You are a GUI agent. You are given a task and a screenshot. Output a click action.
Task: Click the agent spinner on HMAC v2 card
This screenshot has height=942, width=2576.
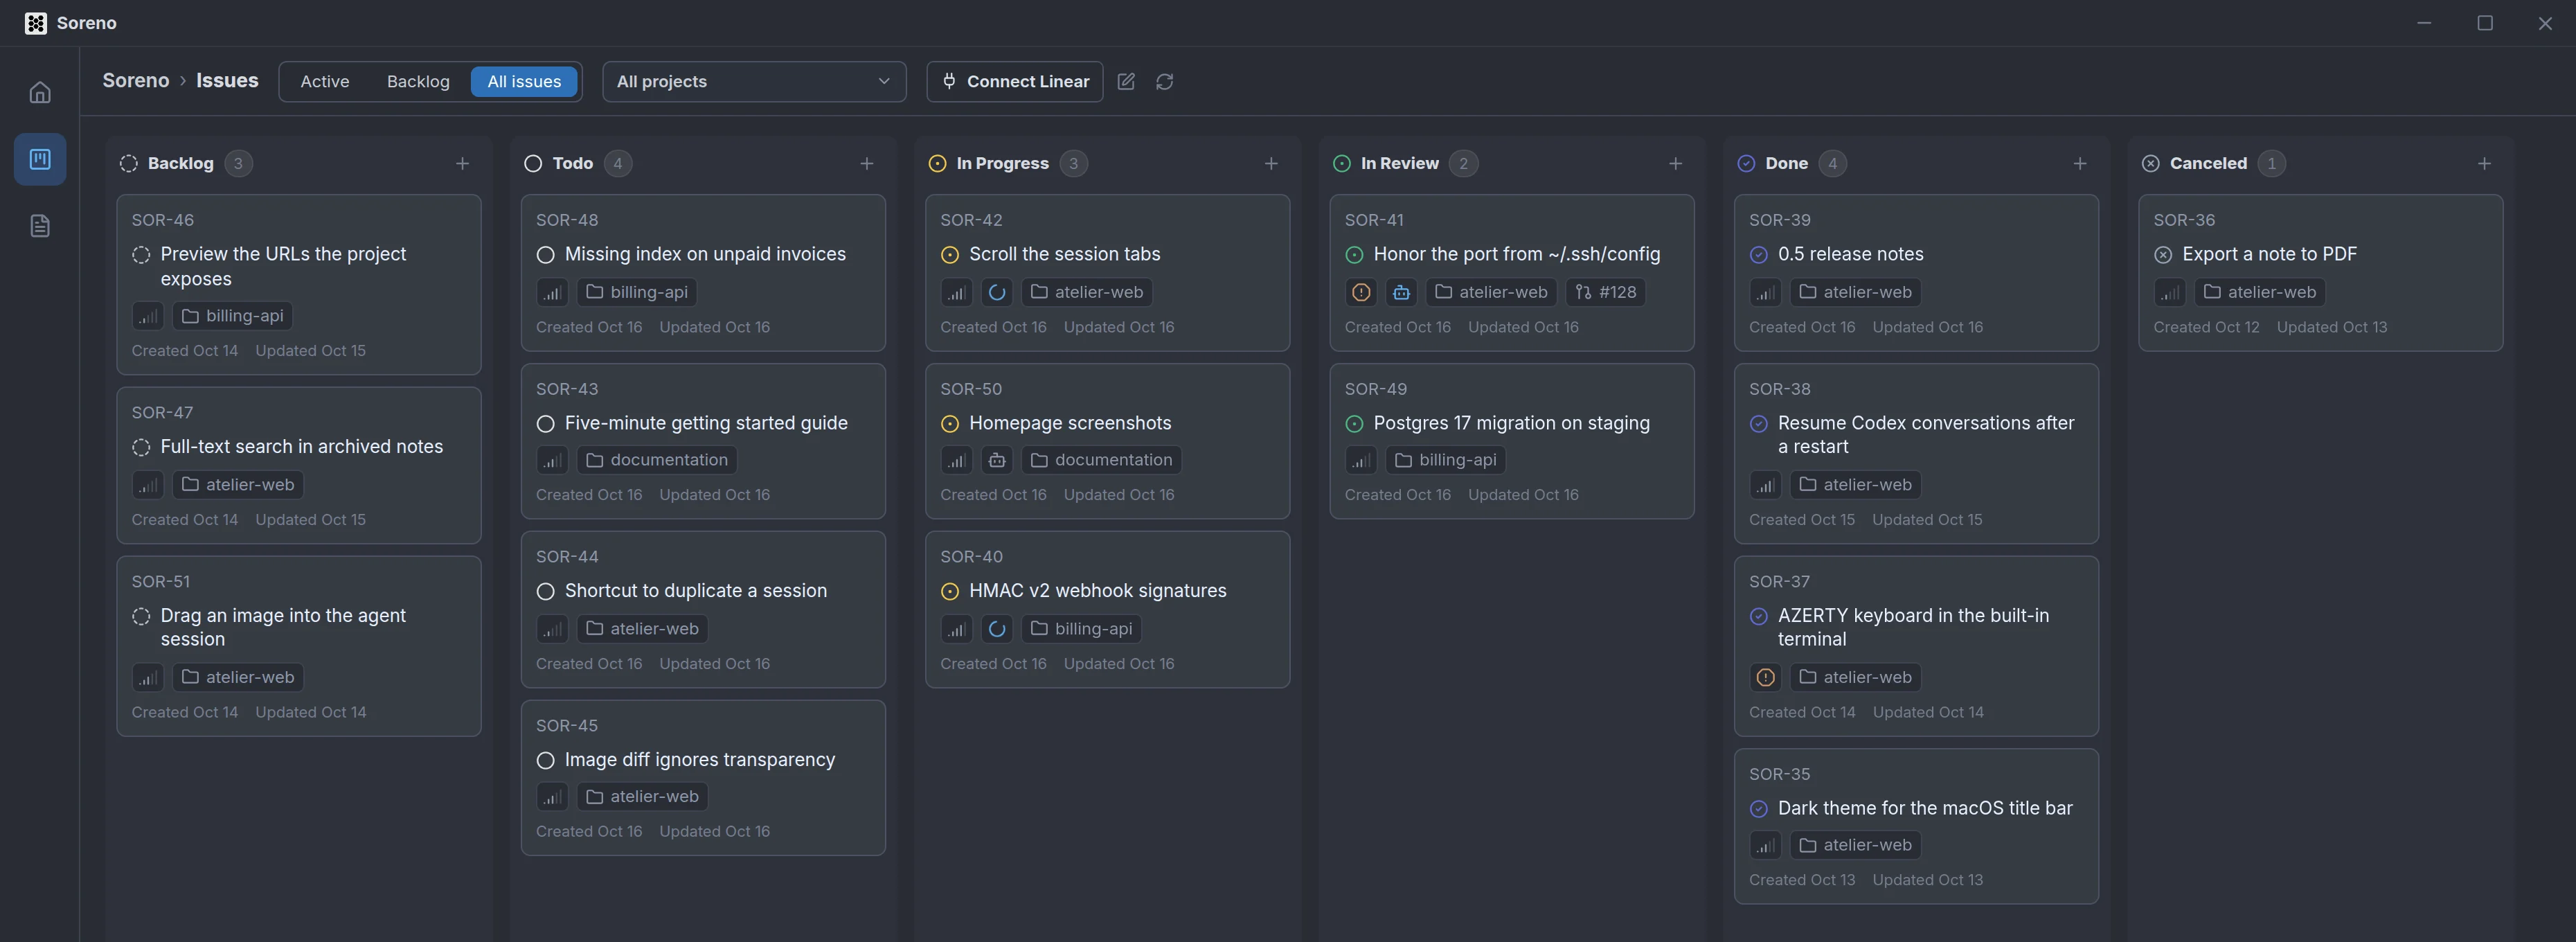pyautogui.click(x=997, y=629)
